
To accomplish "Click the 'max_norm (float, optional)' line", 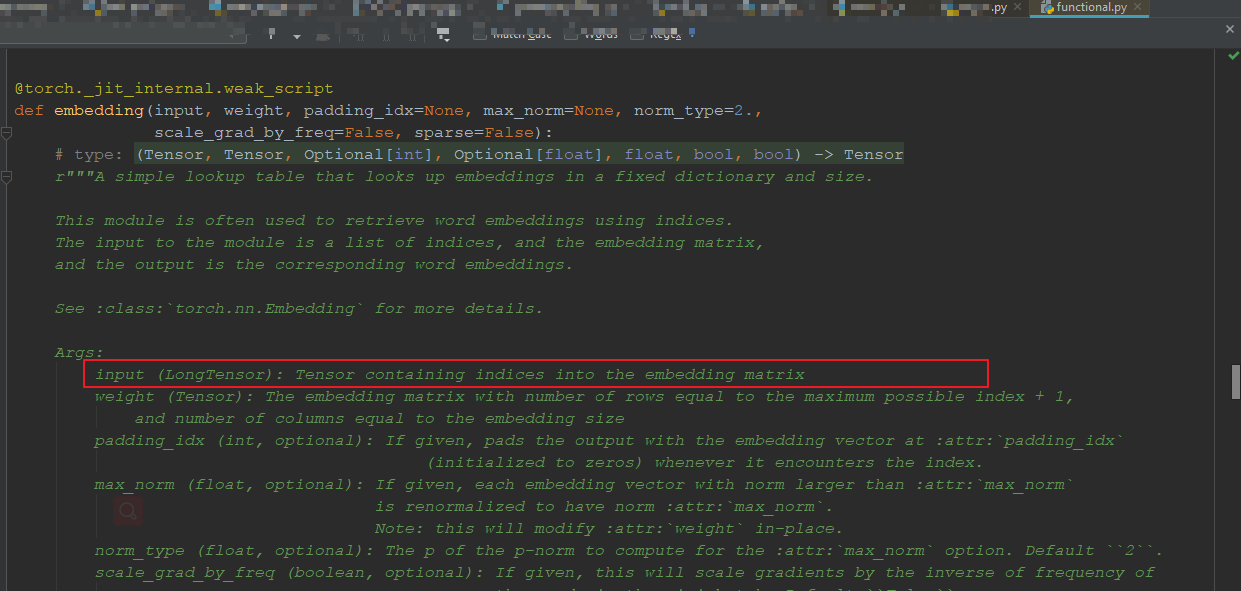I will pyautogui.click(x=584, y=485).
